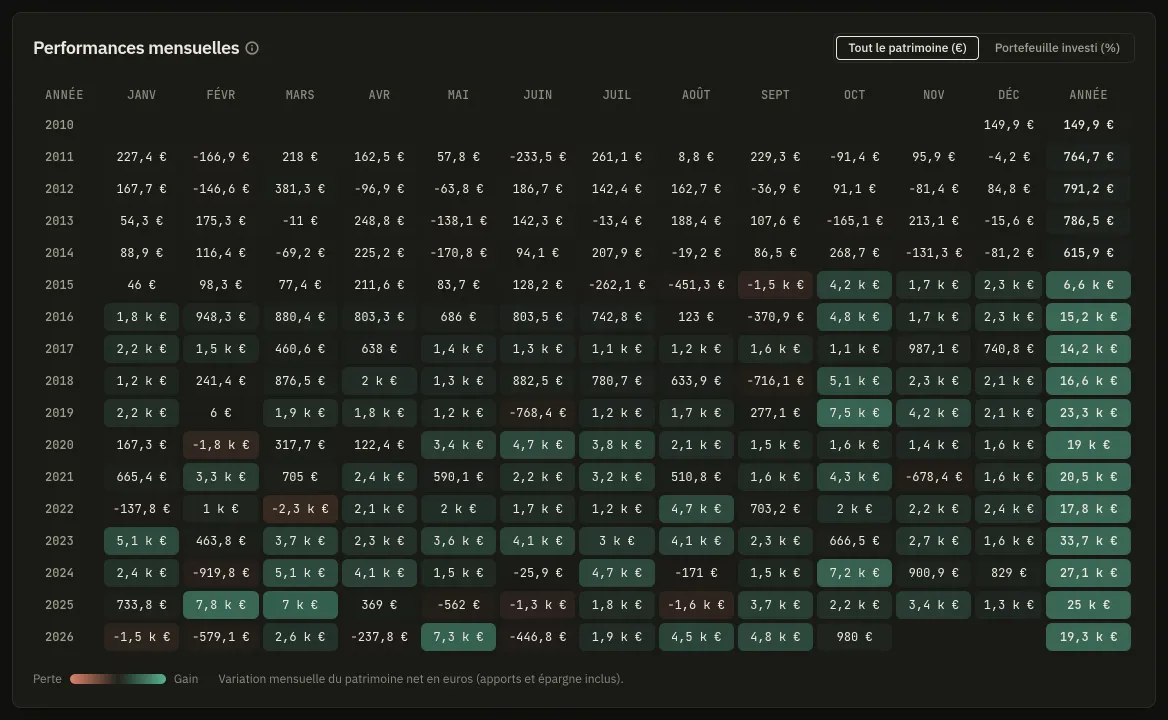The image size is (1168, 720).
Task: Select the 2020 year row label
Action: [x=60, y=445]
